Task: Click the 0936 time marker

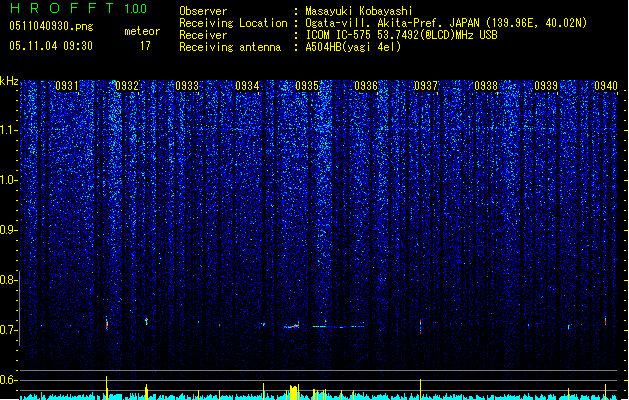Action: pyautogui.click(x=366, y=86)
